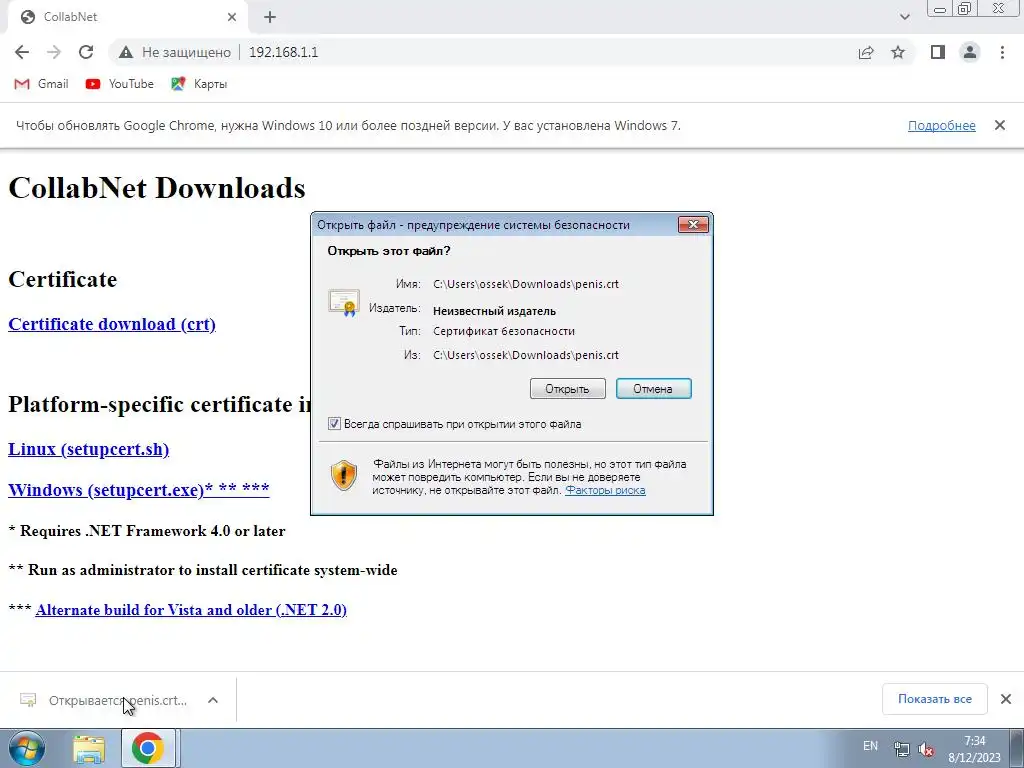Click the muted volume tray icon
The image size is (1024, 768).
pos(925,749)
